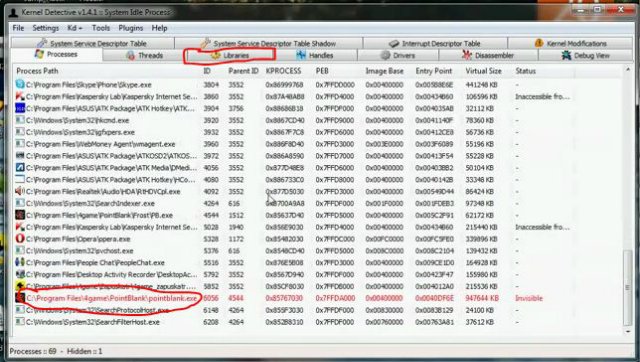Switch to System Service Descriptor Table tab
The width and height of the screenshot is (640, 362).
pyautogui.click(x=93, y=43)
